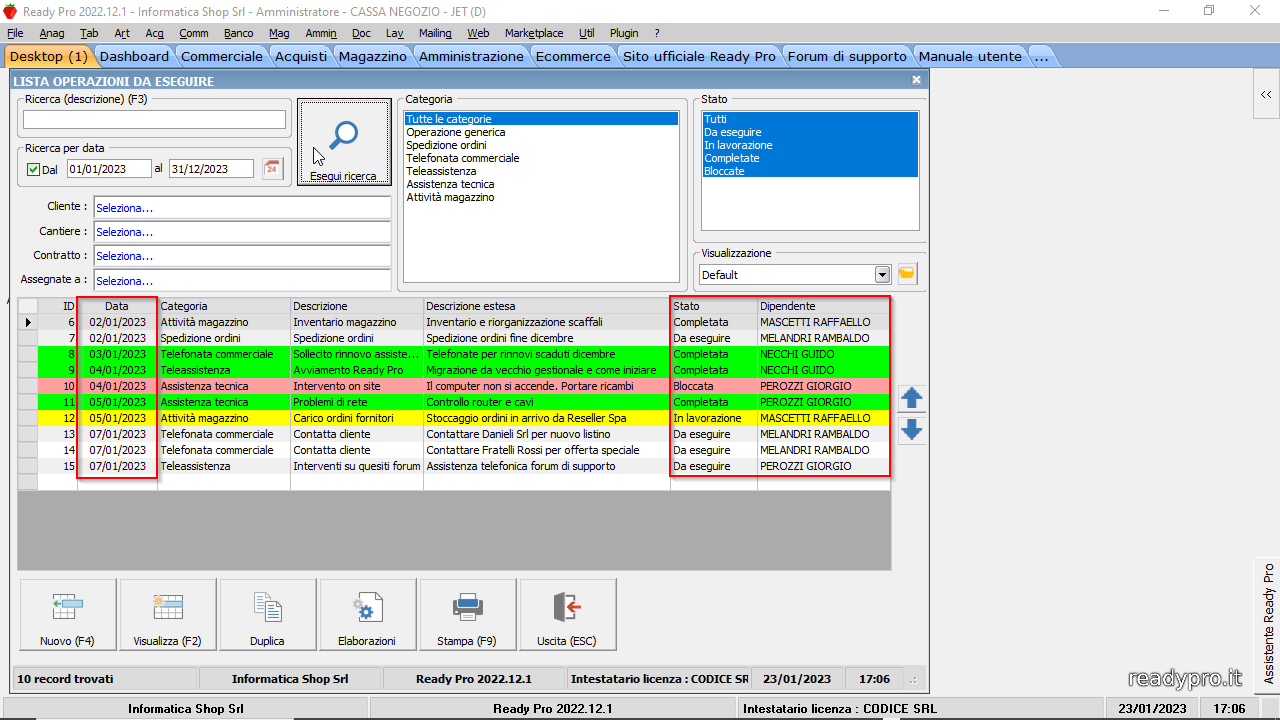1280x720 pixels.
Task: Print the list with Stampa (F9)
Action: pyautogui.click(x=467, y=614)
